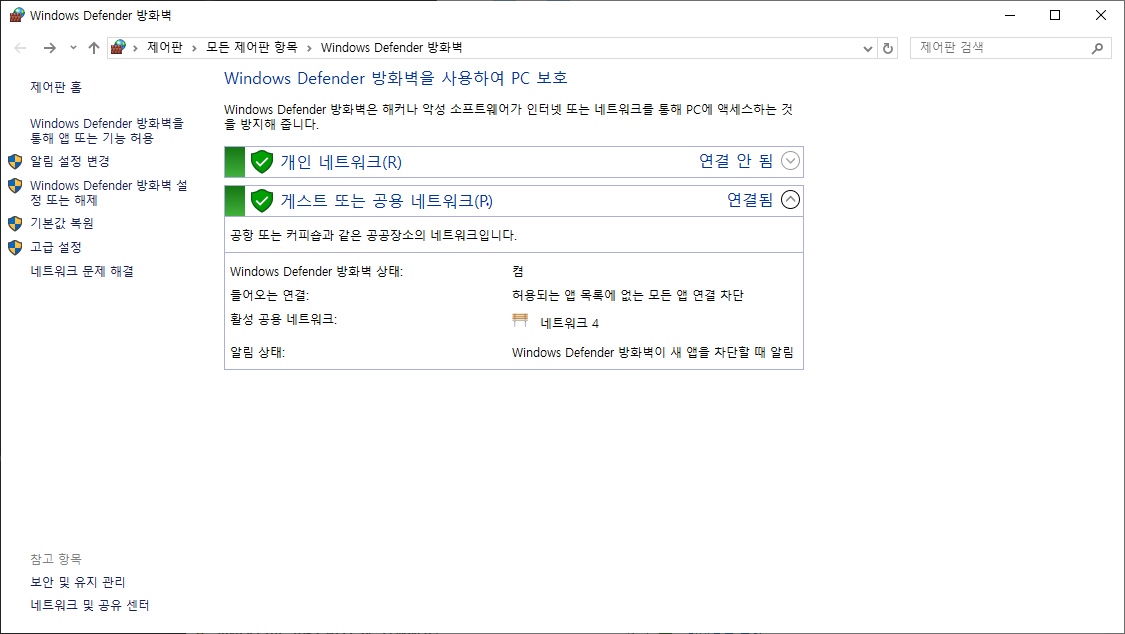Maximize the Windows Defender 방화벽 window
1125x634 pixels.
tap(1055, 15)
